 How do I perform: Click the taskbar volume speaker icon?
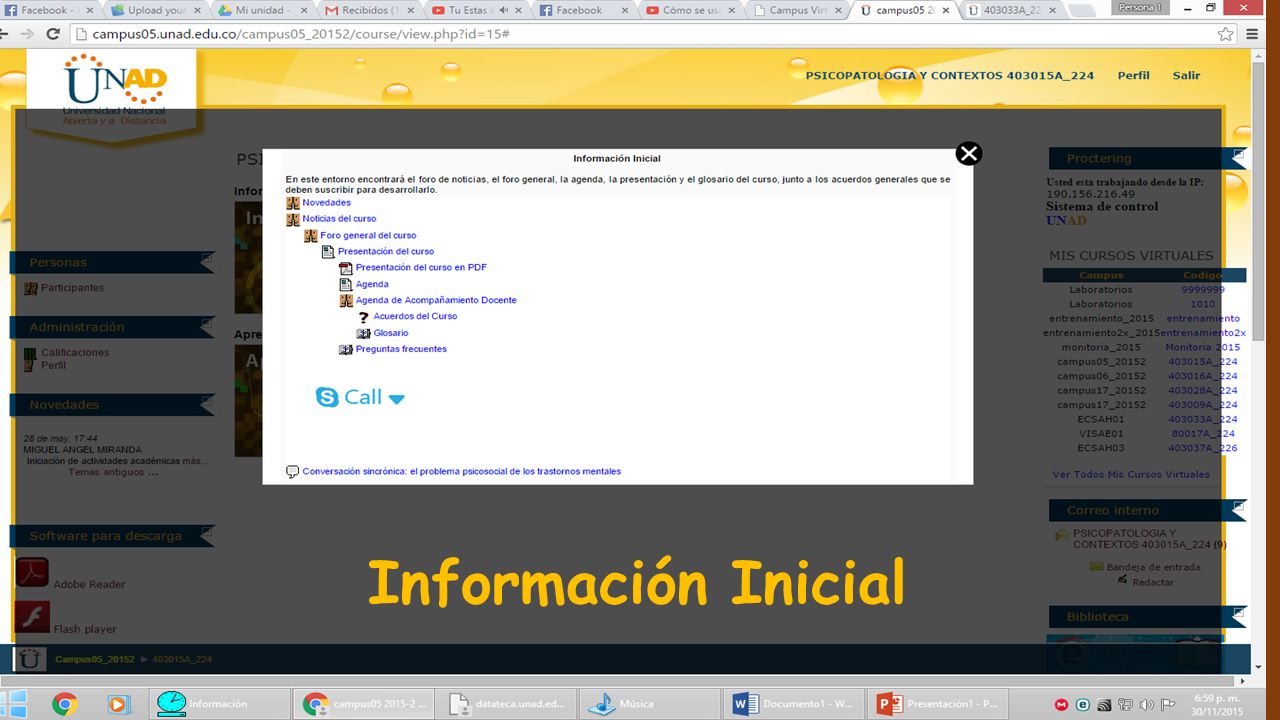point(1146,705)
